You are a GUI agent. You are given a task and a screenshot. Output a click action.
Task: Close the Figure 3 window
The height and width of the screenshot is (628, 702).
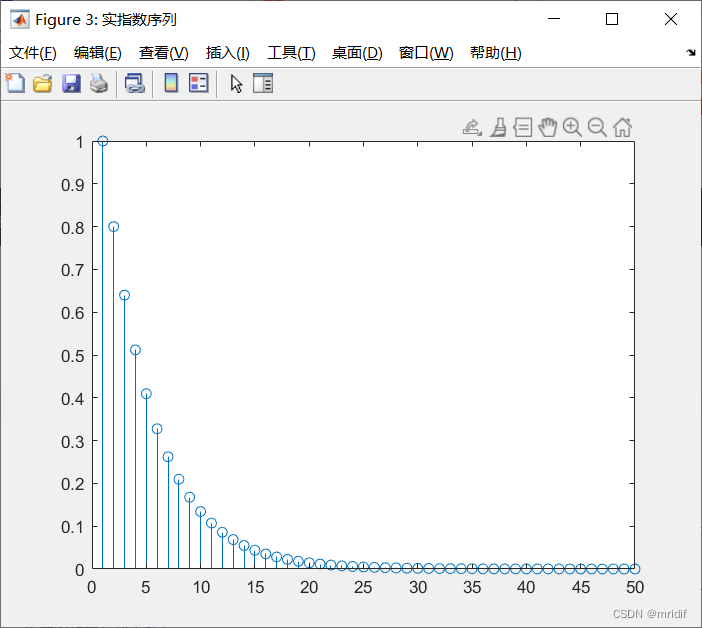tap(671, 19)
